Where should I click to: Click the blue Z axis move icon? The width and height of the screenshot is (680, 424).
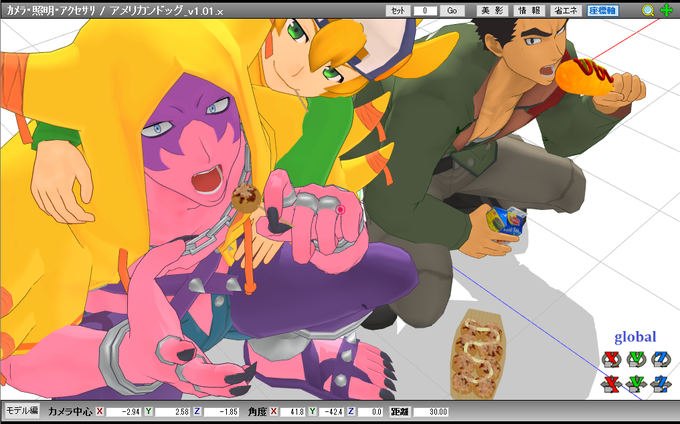661,384
